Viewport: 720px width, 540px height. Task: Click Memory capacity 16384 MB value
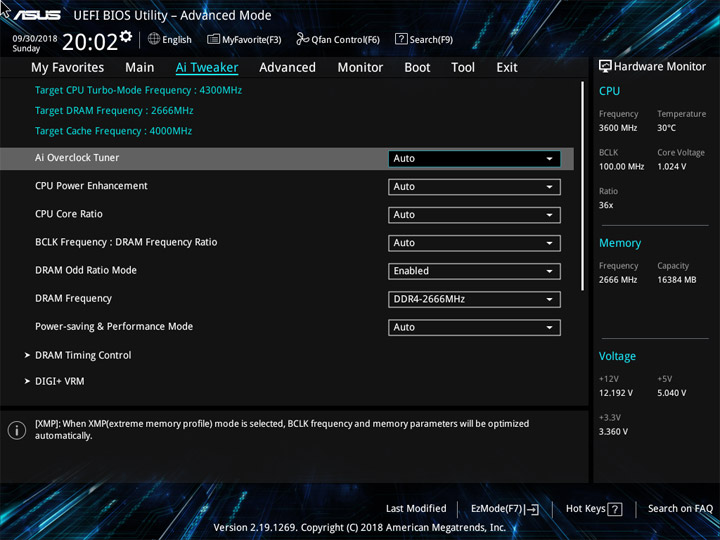[x=676, y=280]
